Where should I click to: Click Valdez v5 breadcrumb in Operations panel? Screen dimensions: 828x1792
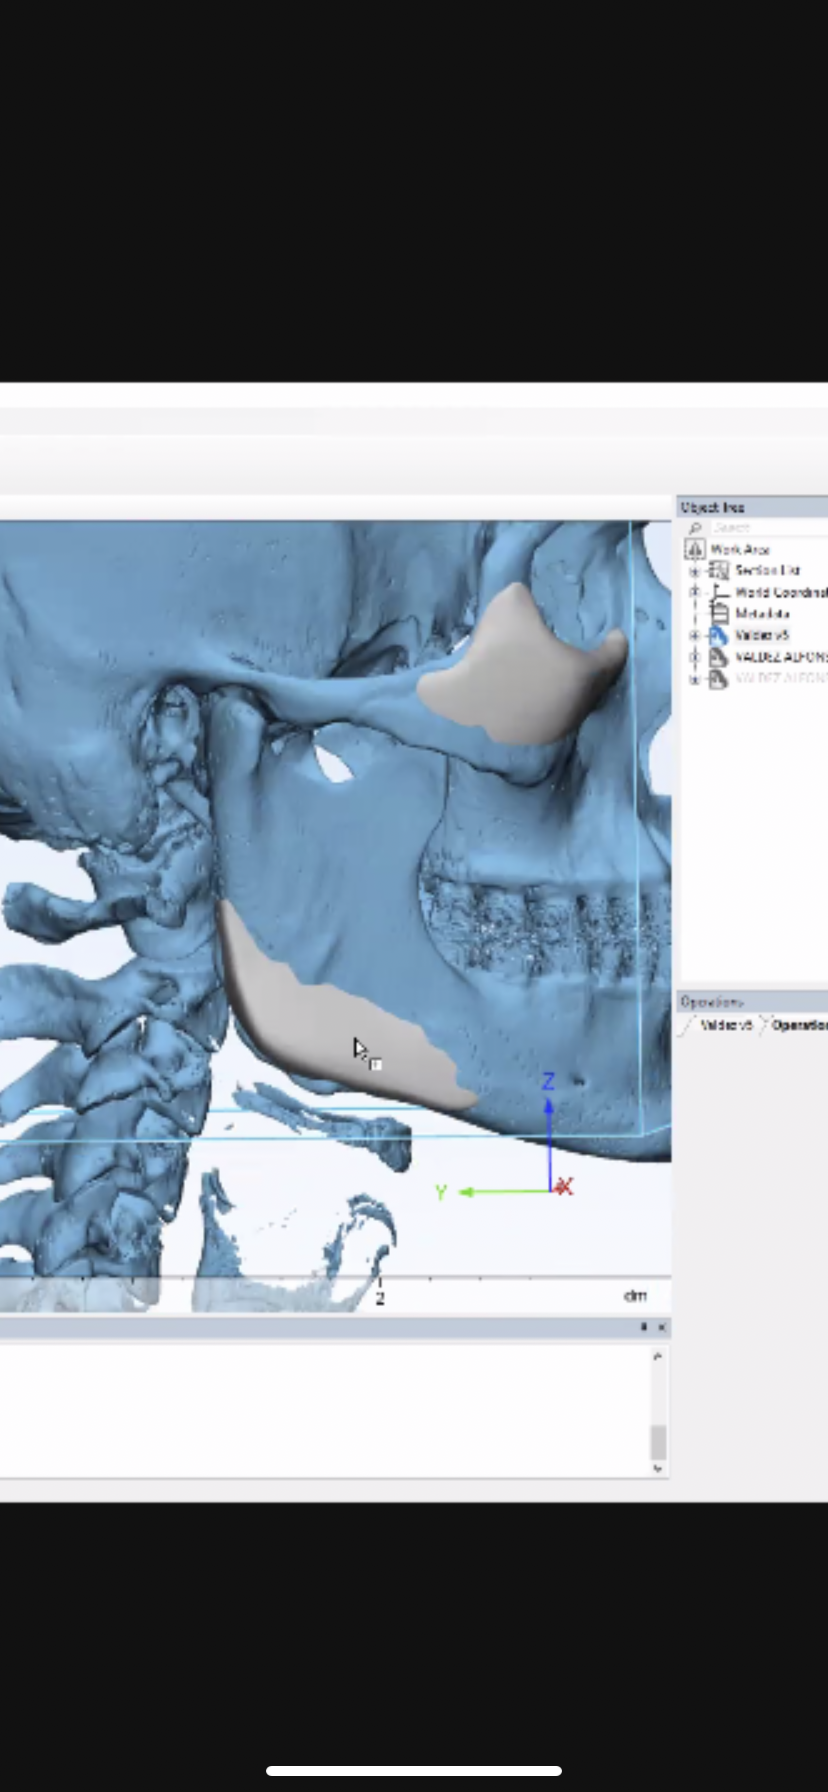pyautogui.click(x=725, y=1025)
